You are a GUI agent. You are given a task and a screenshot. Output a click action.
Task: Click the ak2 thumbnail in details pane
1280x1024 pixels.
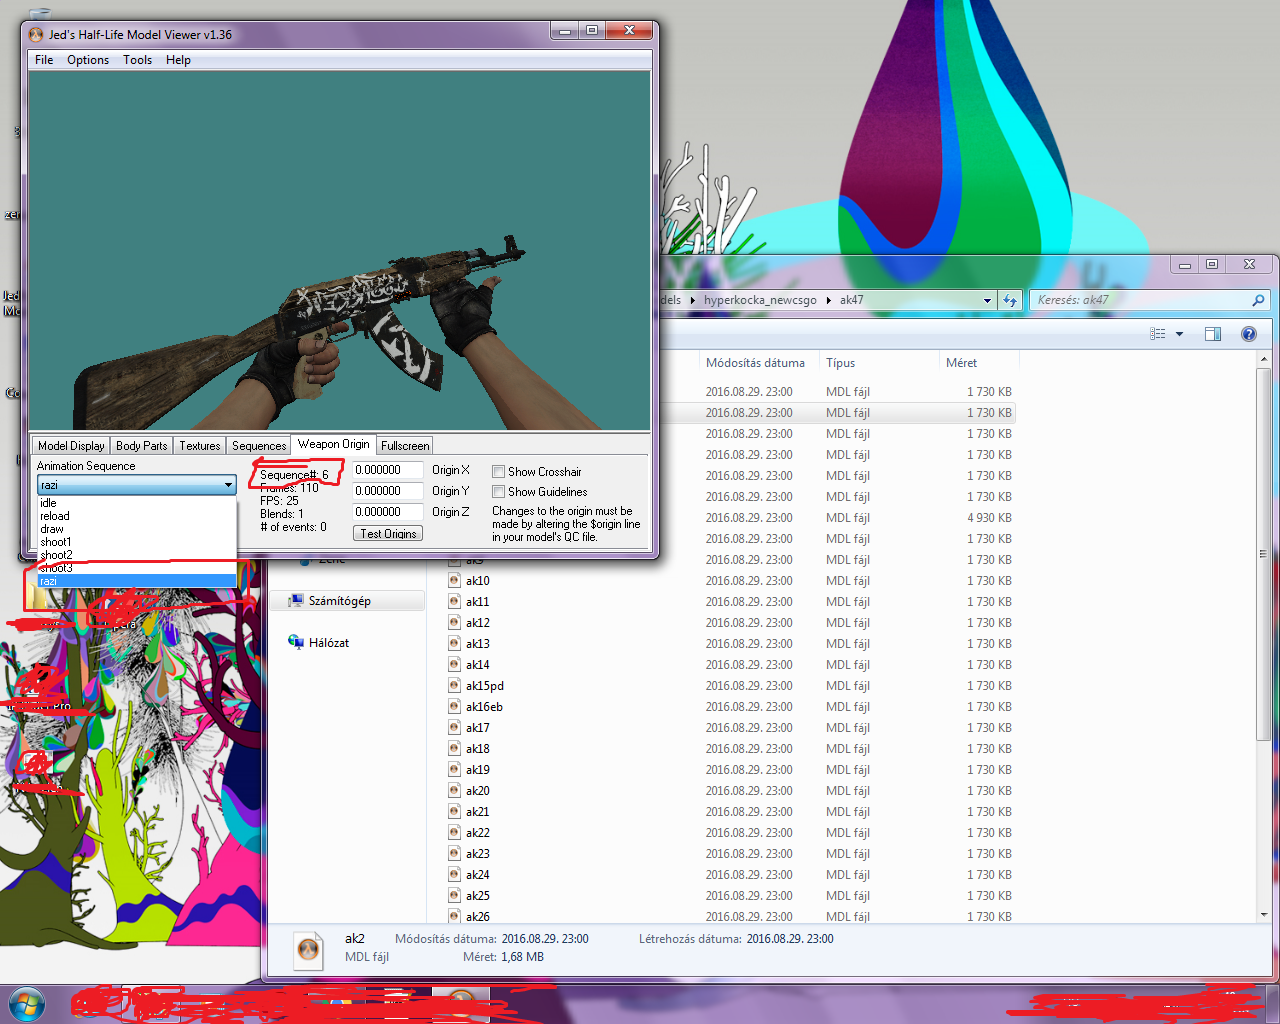tap(309, 949)
